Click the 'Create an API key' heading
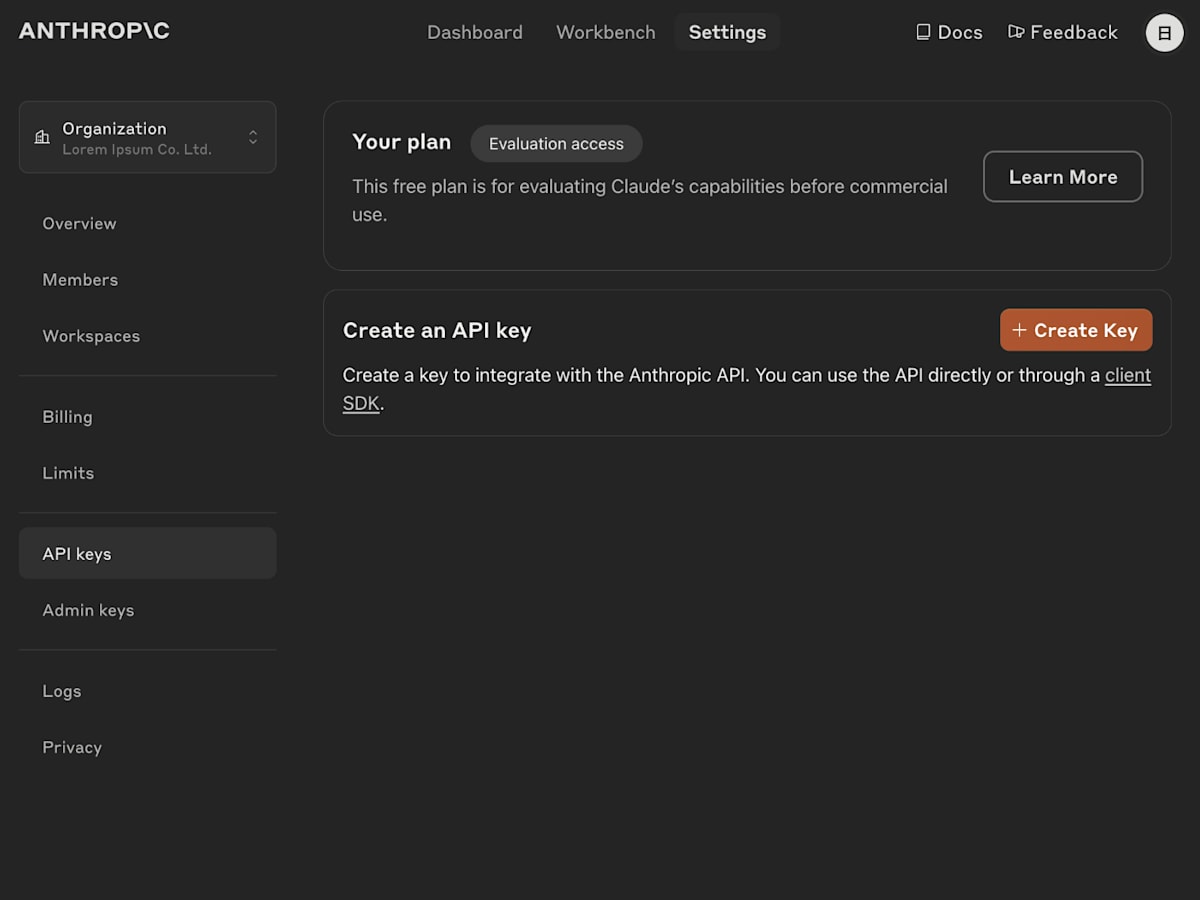 [x=437, y=330]
